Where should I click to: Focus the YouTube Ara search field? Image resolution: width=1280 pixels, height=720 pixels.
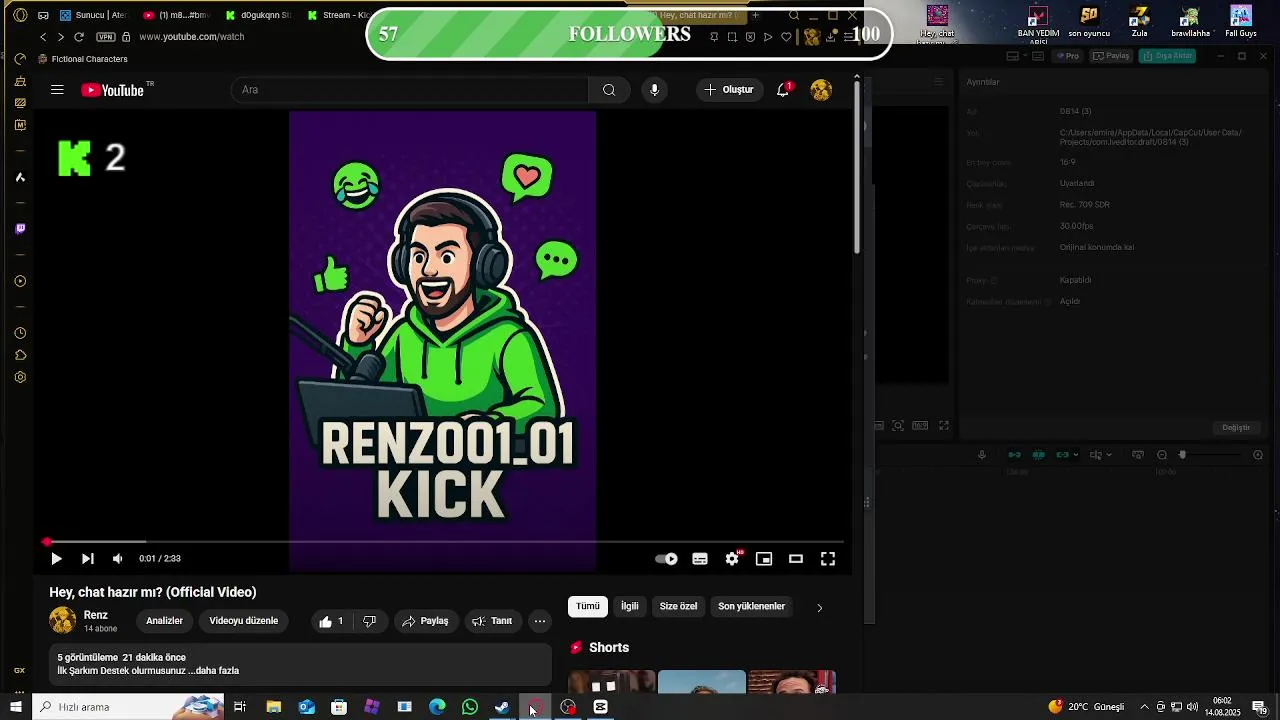point(410,90)
